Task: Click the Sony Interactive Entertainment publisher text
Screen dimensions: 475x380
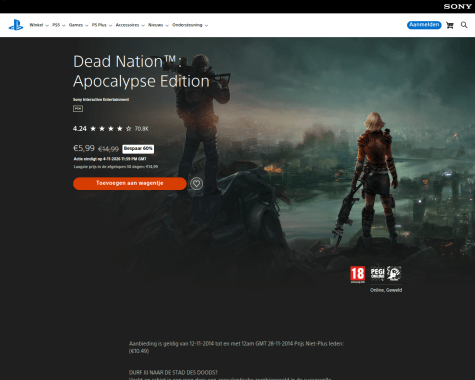Action: click(x=101, y=100)
